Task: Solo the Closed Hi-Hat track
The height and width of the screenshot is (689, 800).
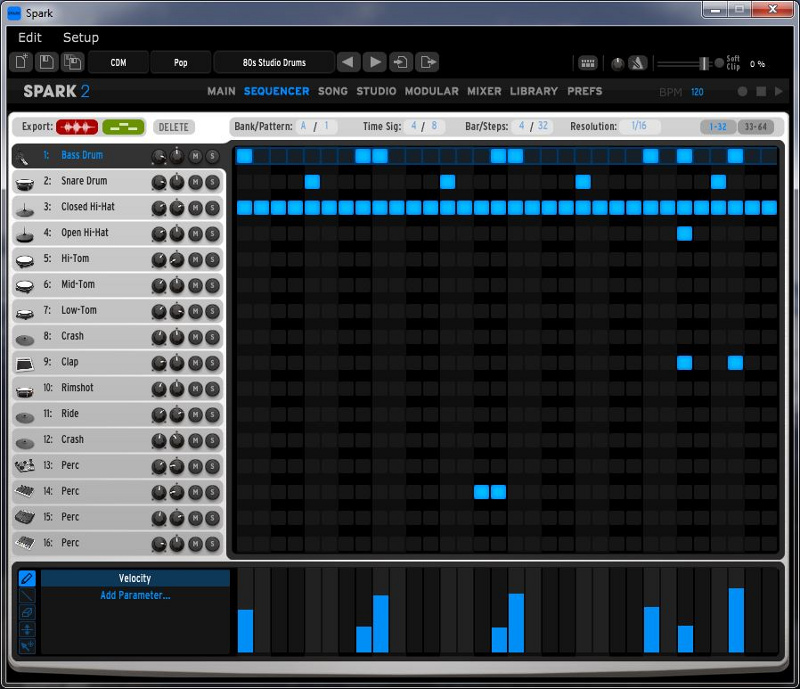Action: tap(212, 208)
